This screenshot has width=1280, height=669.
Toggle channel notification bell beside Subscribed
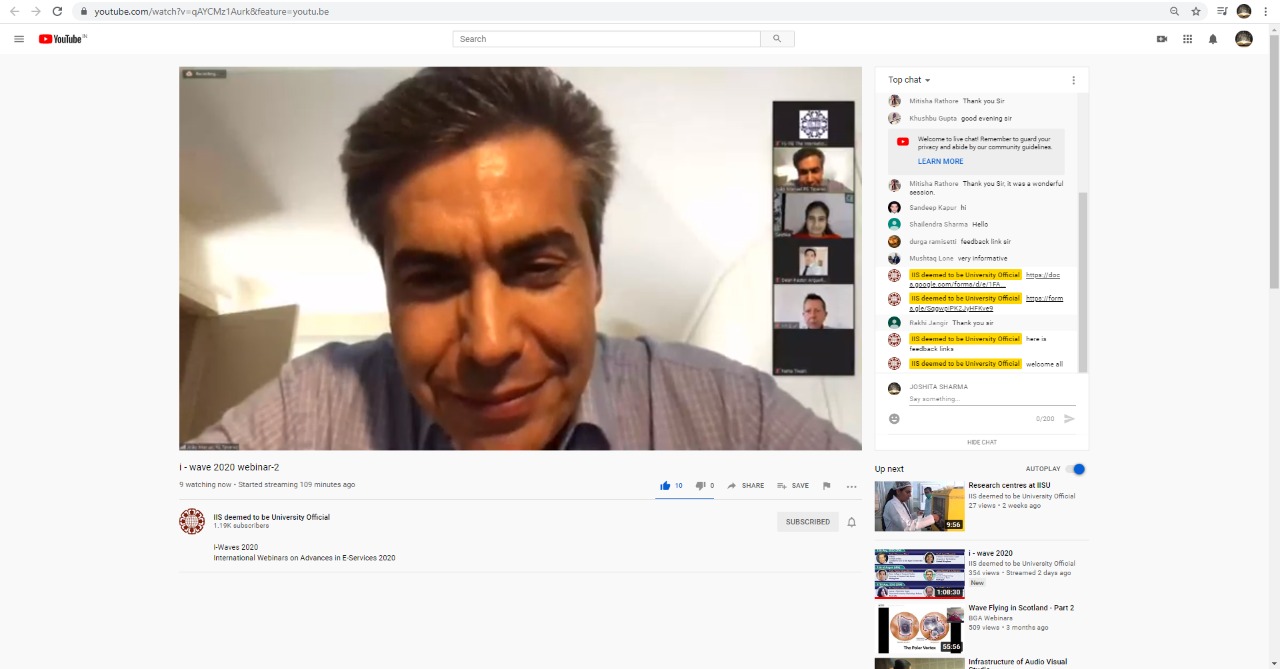coord(852,522)
